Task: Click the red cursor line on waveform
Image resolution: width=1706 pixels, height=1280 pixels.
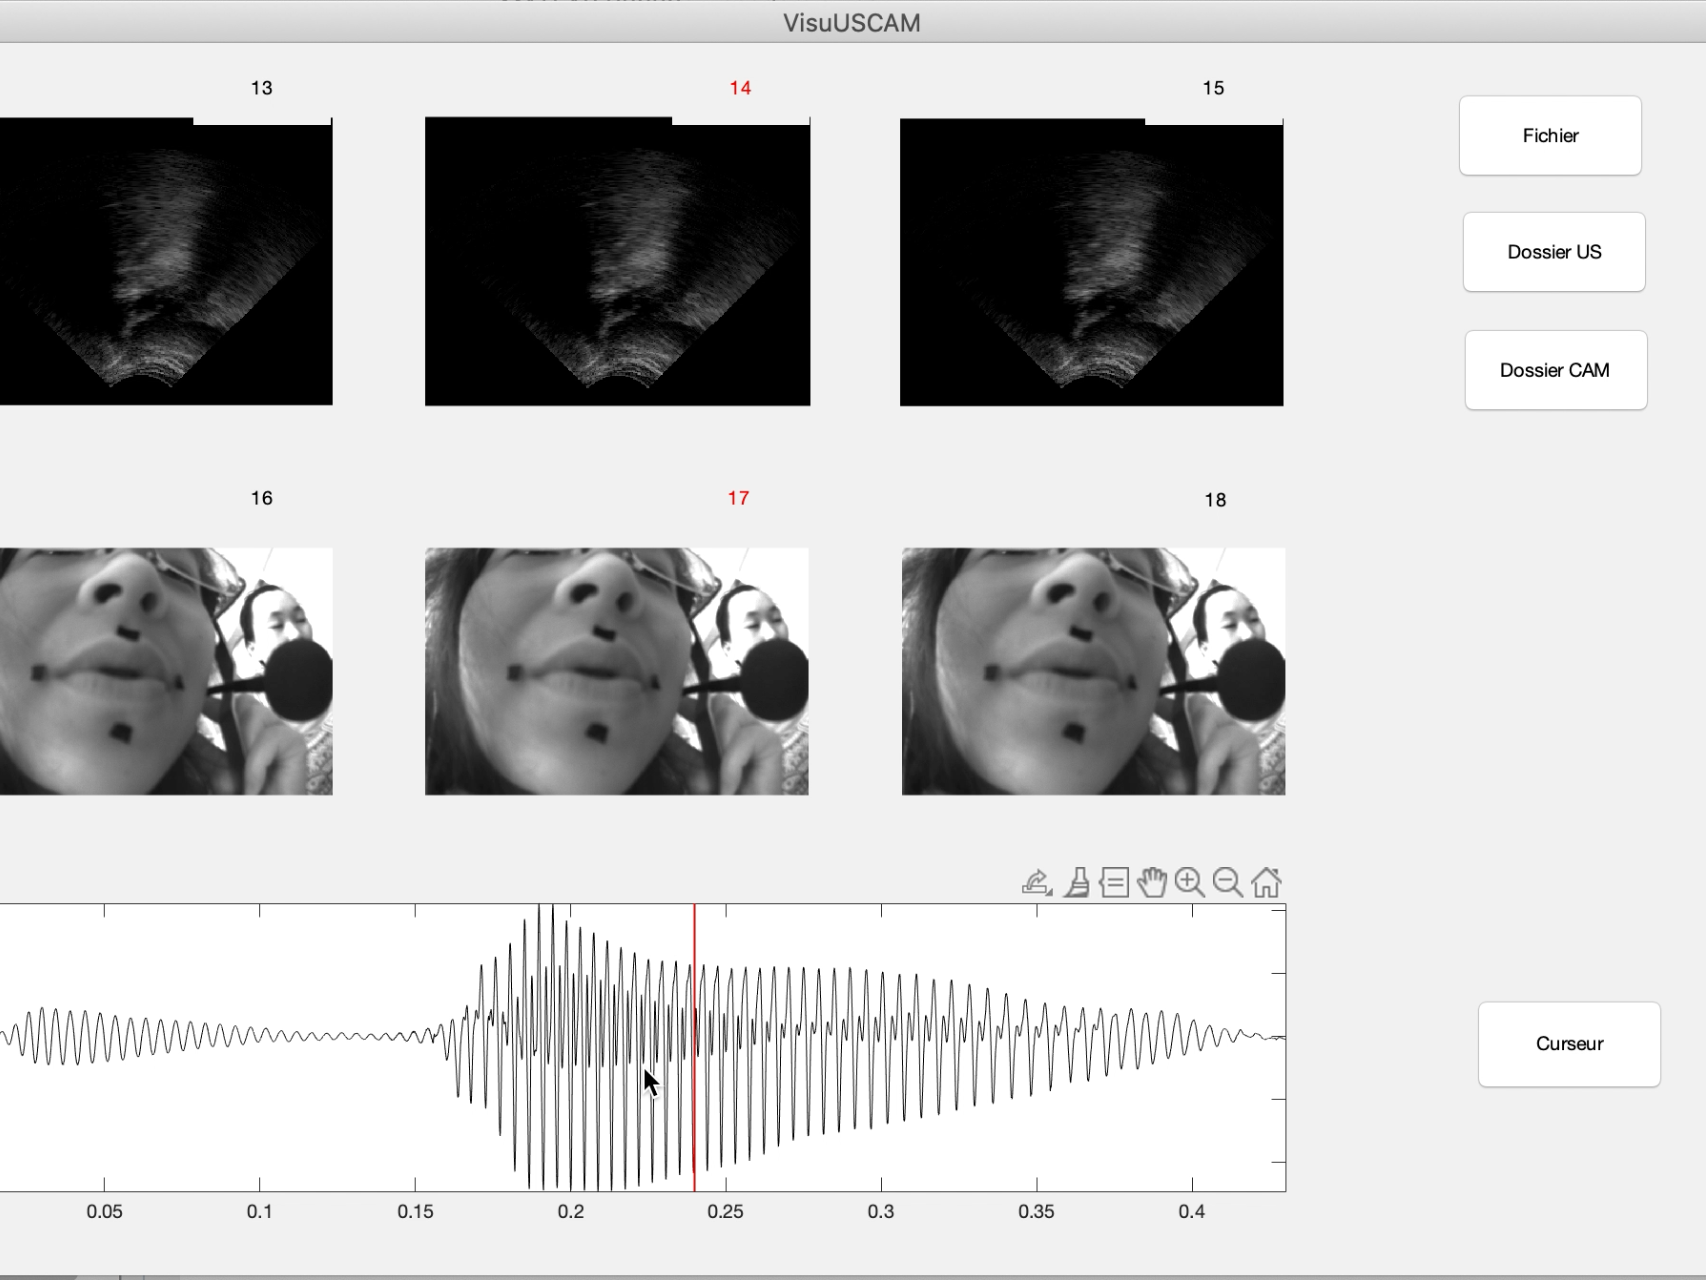Action: 694,1047
